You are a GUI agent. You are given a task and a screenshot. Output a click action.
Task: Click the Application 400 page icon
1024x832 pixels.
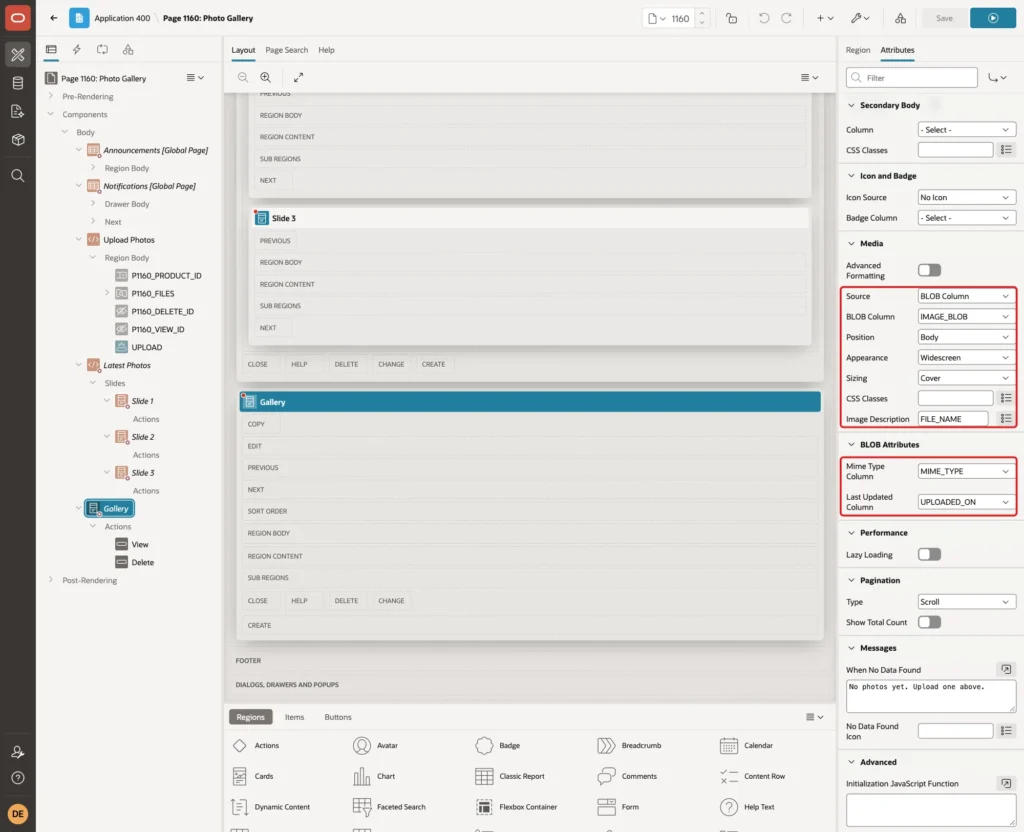[x=79, y=18]
